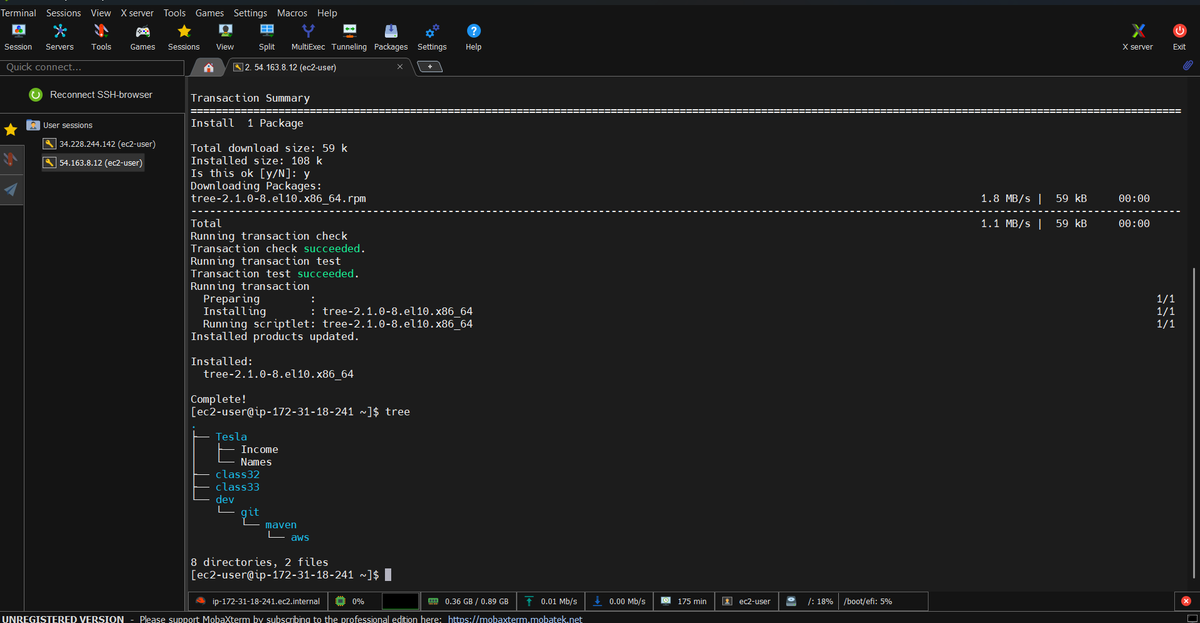Open a new tab with the plus button
Screen dimensions: 1200x623
pos(429,67)
